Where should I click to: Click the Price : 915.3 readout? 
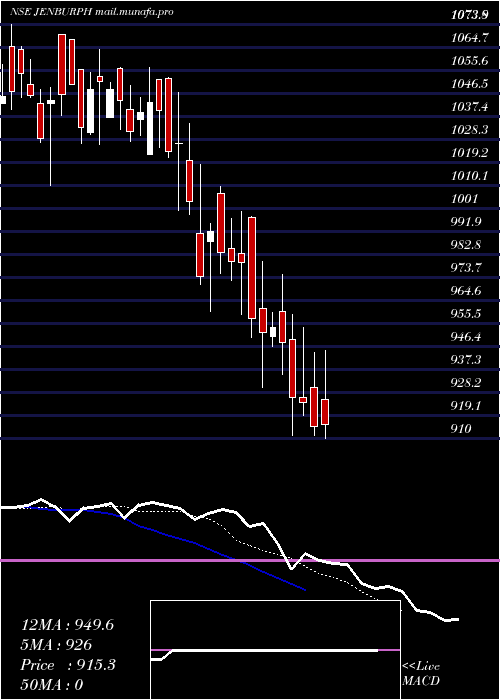click(68, 665)
